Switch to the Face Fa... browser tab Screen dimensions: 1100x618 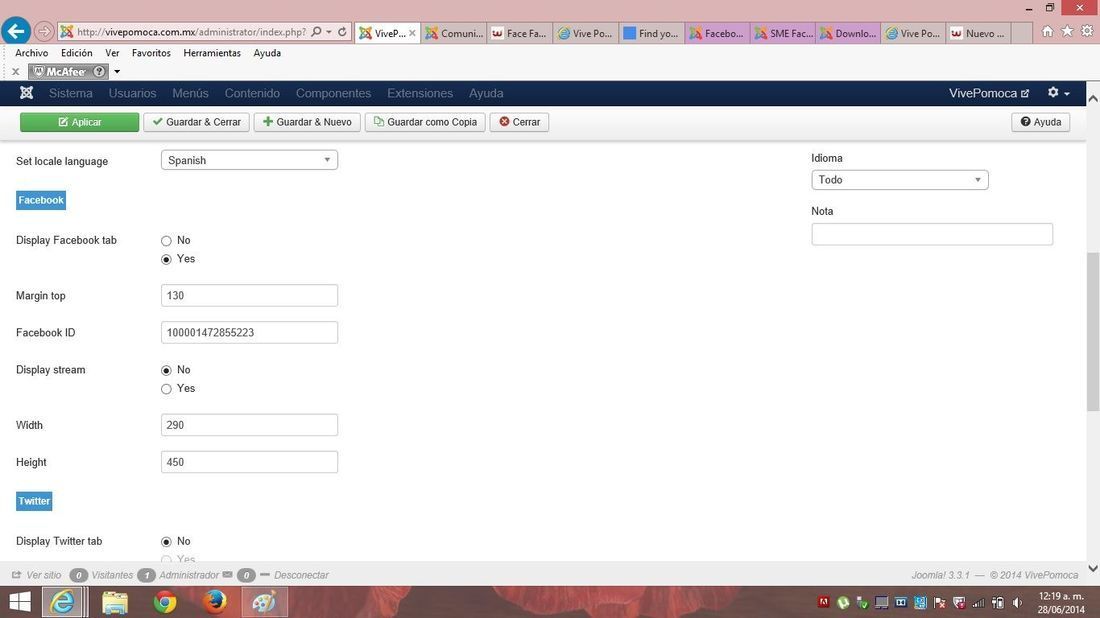pyautogui.click(x=519, y=33)
